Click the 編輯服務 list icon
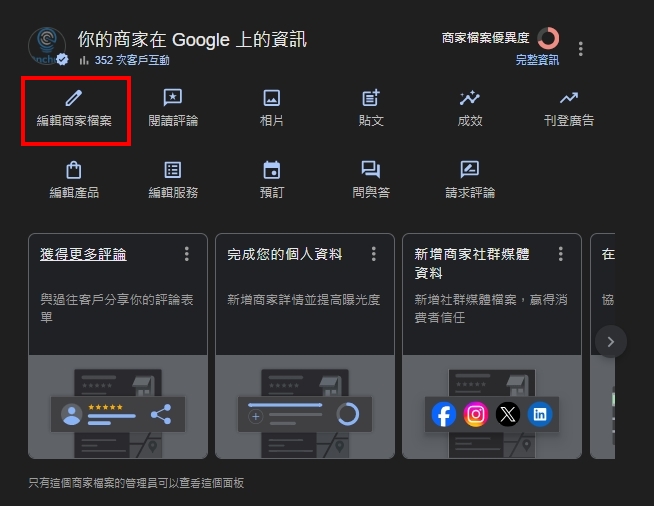This screenshot has height=506, width=654. 173,170
